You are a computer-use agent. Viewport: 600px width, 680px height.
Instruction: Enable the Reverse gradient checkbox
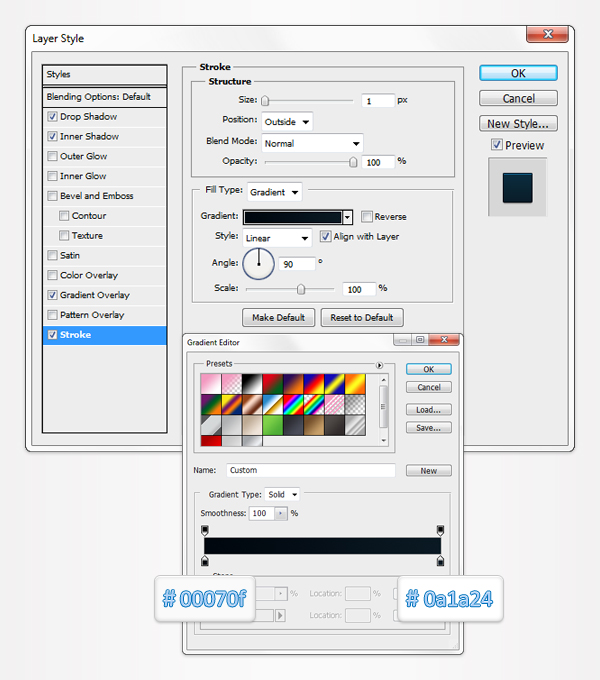point(367,216)
